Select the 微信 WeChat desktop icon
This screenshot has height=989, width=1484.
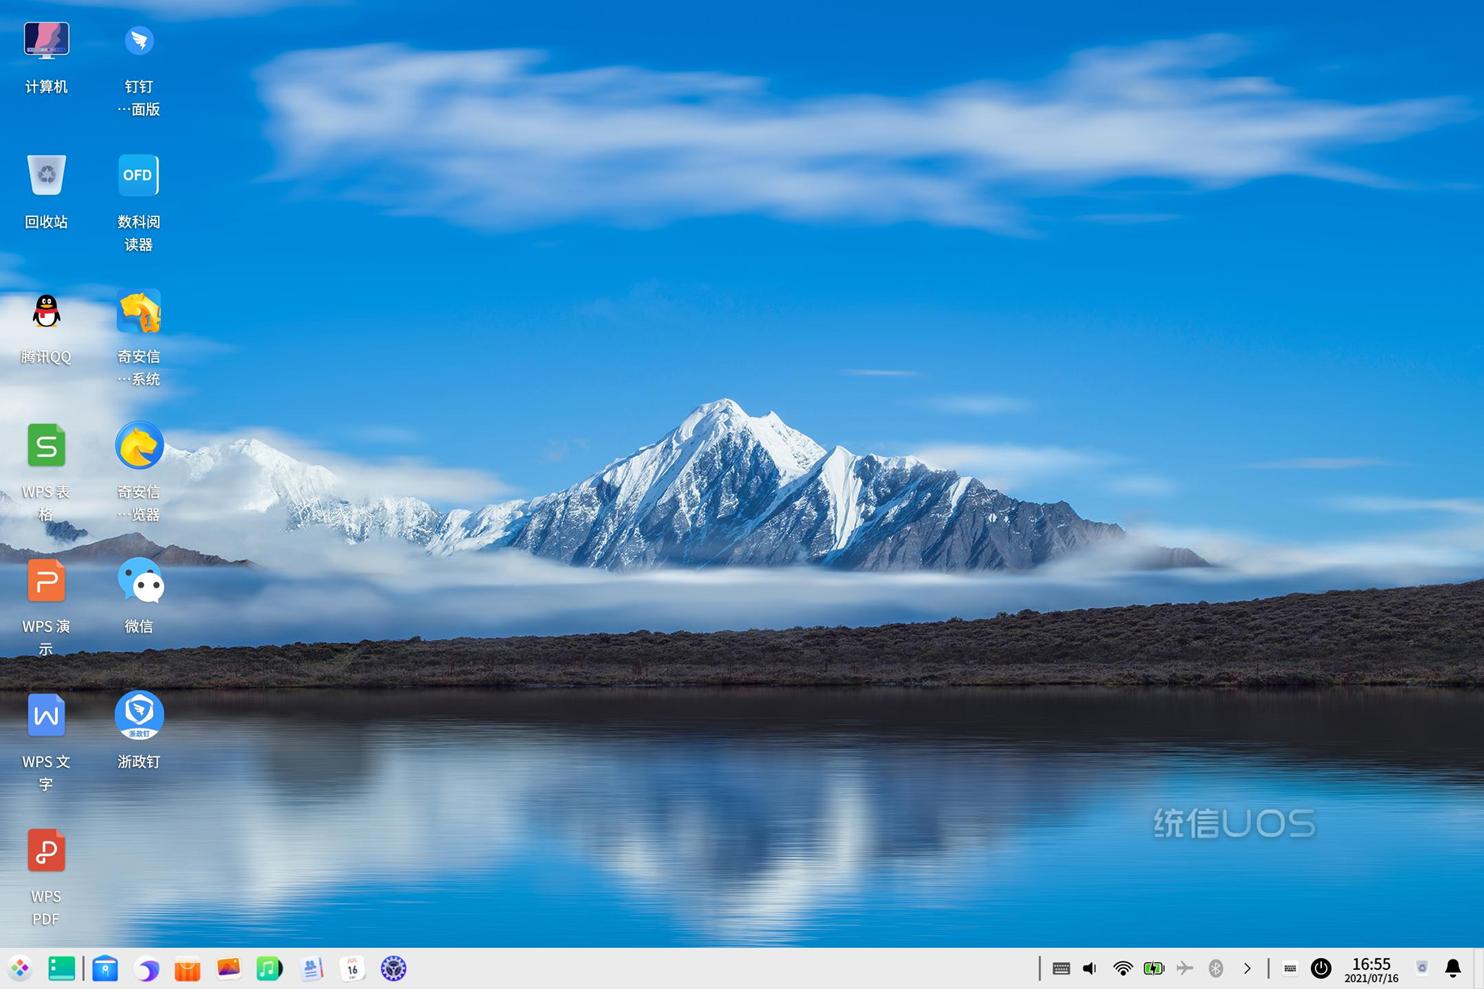tap(139, 582)
